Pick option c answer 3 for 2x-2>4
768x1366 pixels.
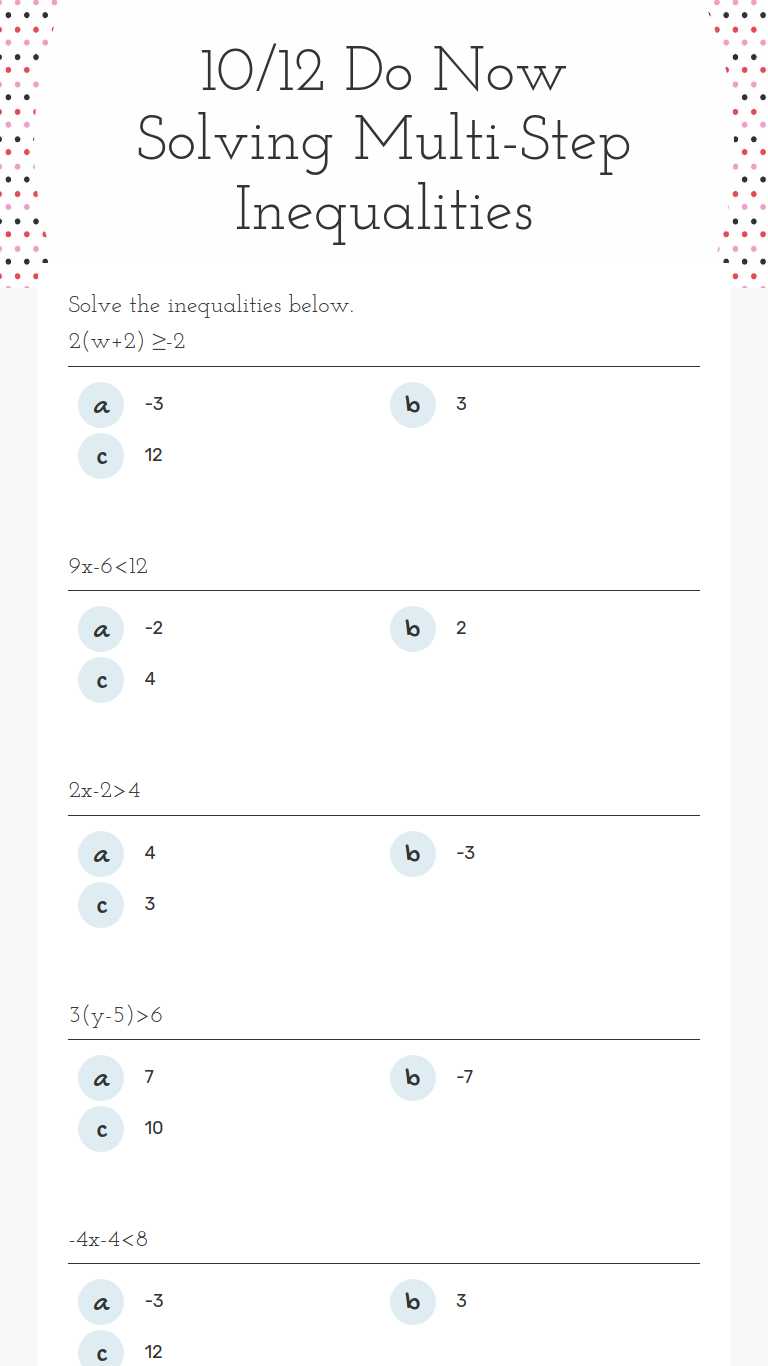[x=101, y=905]
